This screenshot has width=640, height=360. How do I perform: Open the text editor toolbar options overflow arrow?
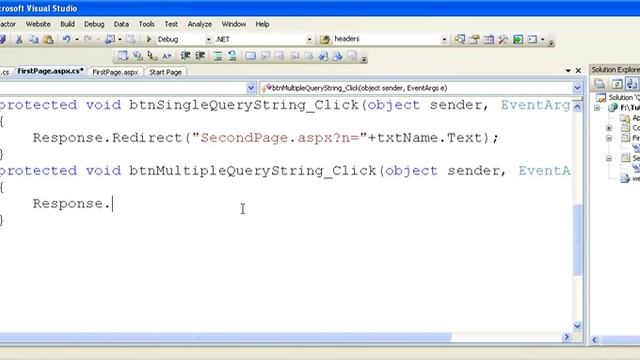(364, 59)
